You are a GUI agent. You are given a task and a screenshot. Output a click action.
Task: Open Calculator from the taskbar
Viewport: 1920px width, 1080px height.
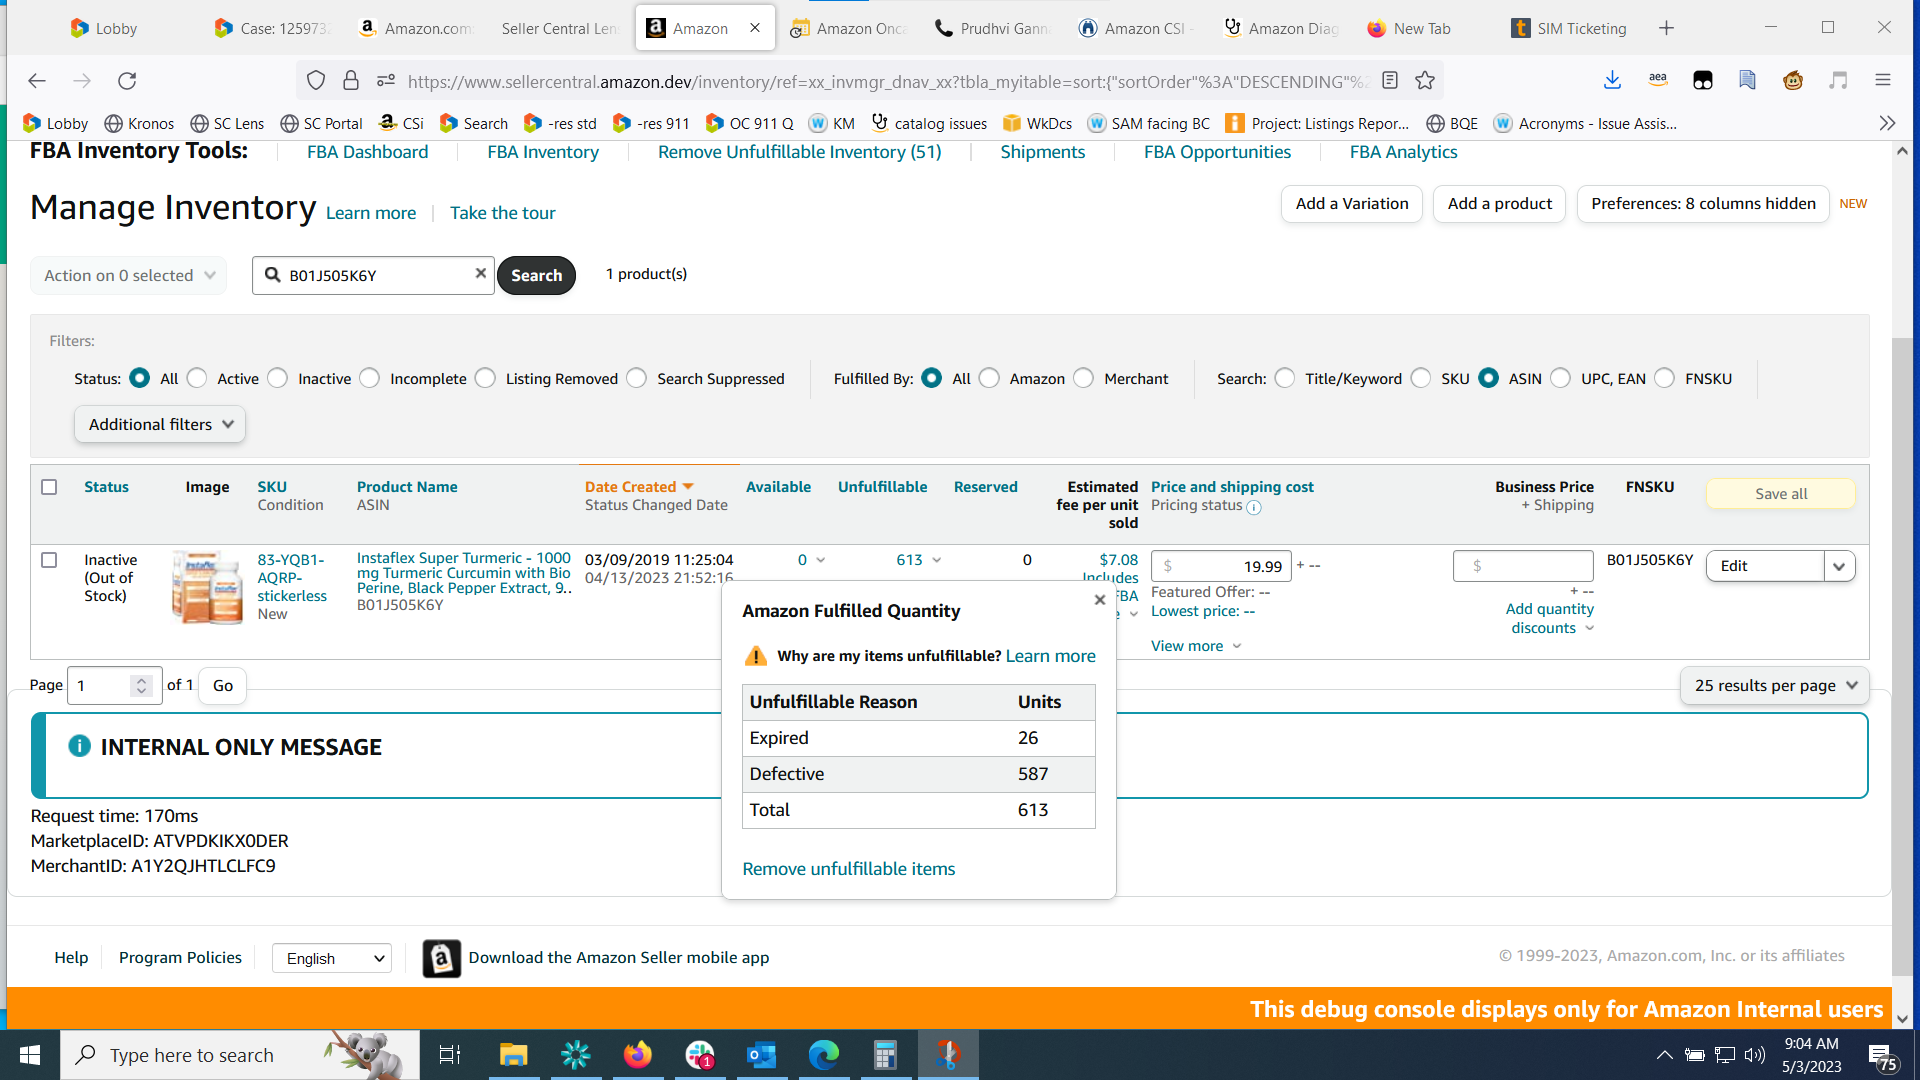[885, 1055]
